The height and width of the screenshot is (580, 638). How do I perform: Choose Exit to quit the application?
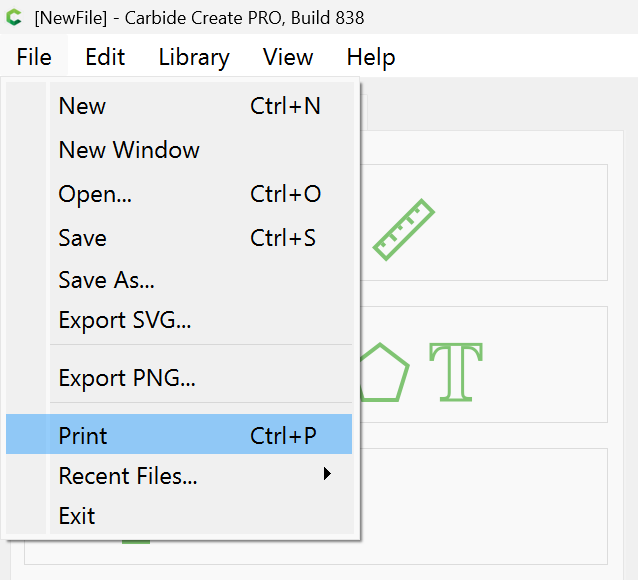pyautogui.click(x=77, y=516)
